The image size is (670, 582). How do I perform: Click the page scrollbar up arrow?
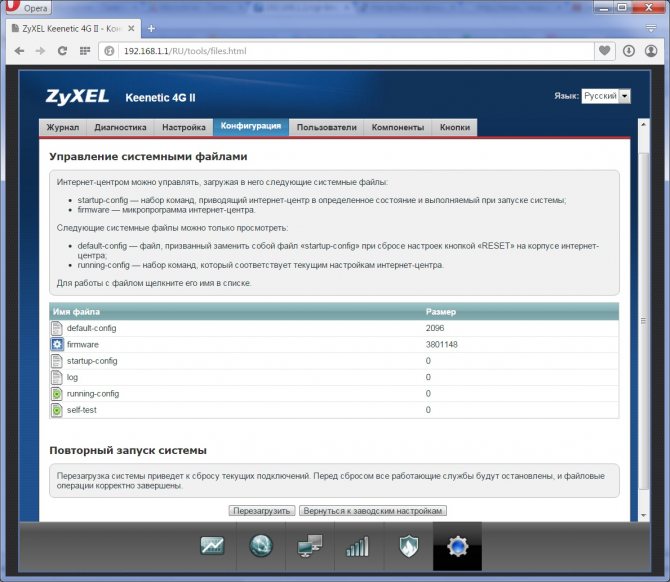[x=644, y=124]
